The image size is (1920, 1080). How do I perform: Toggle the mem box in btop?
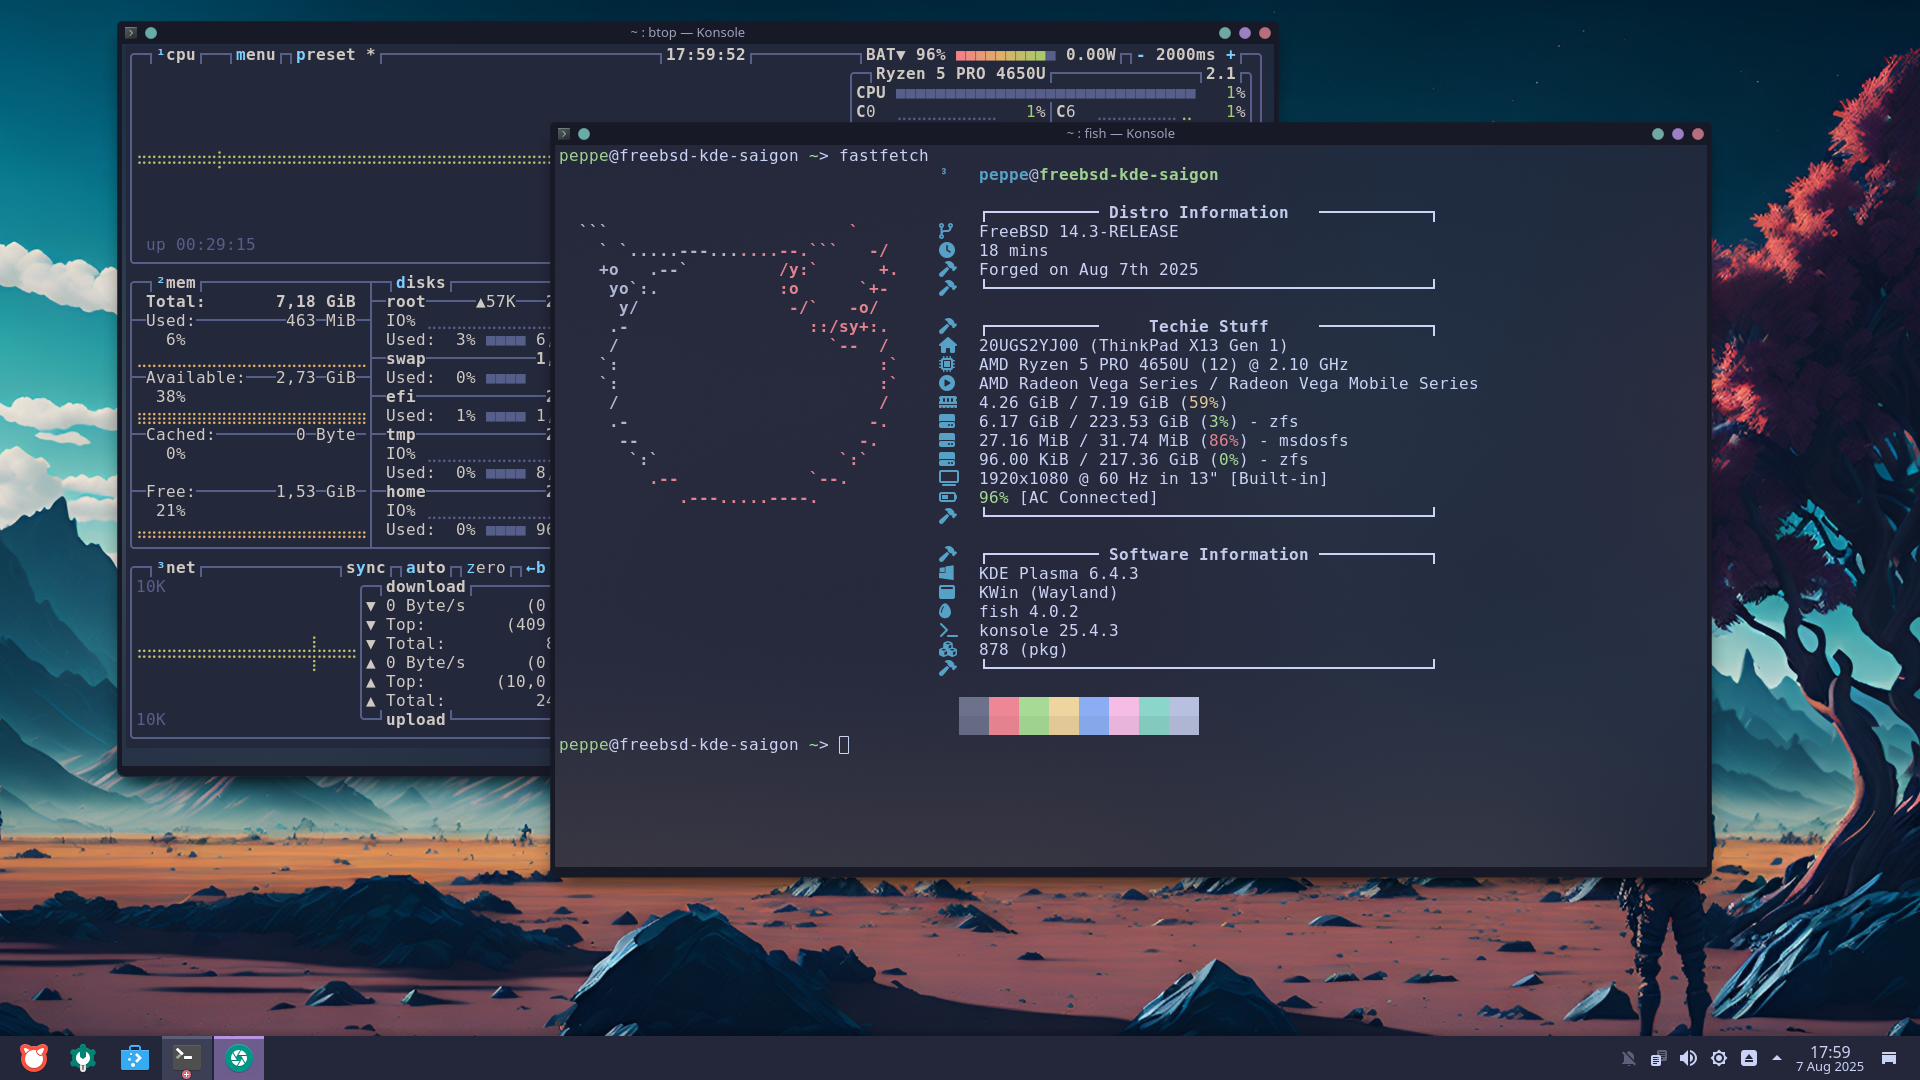click(176, 283)
